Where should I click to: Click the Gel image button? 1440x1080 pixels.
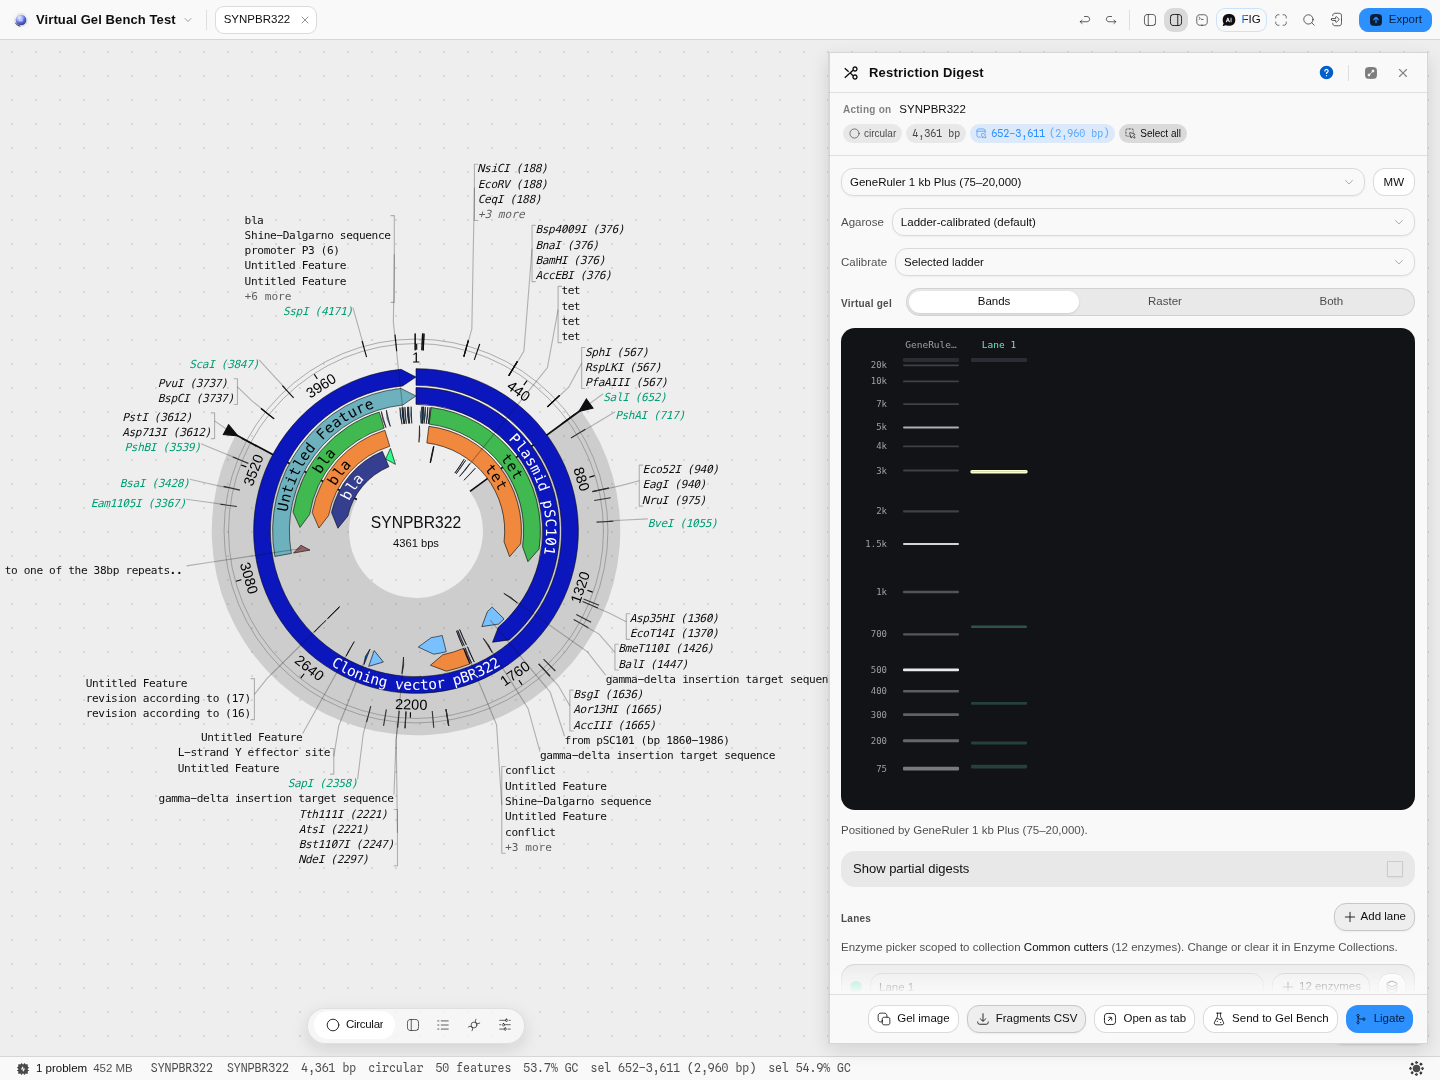click(x=914, y=1019)
